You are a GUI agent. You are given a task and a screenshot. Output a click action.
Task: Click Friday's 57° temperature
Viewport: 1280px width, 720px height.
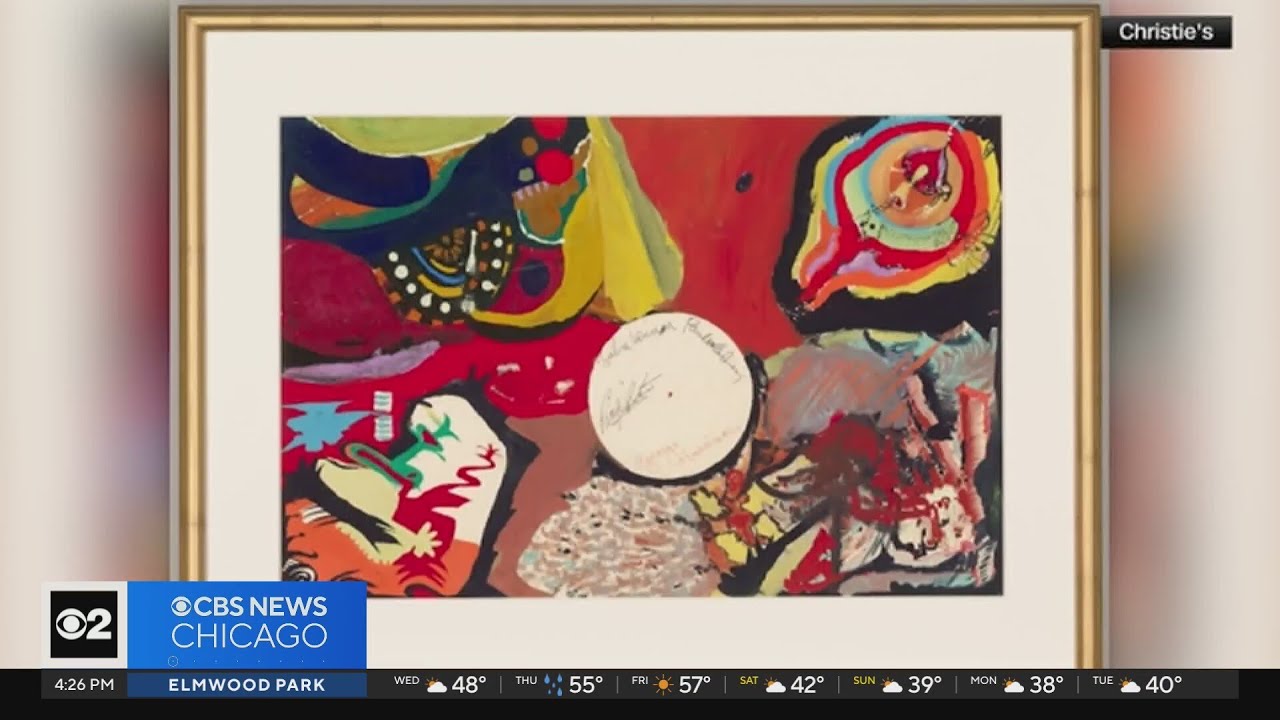tap(694, 685)
